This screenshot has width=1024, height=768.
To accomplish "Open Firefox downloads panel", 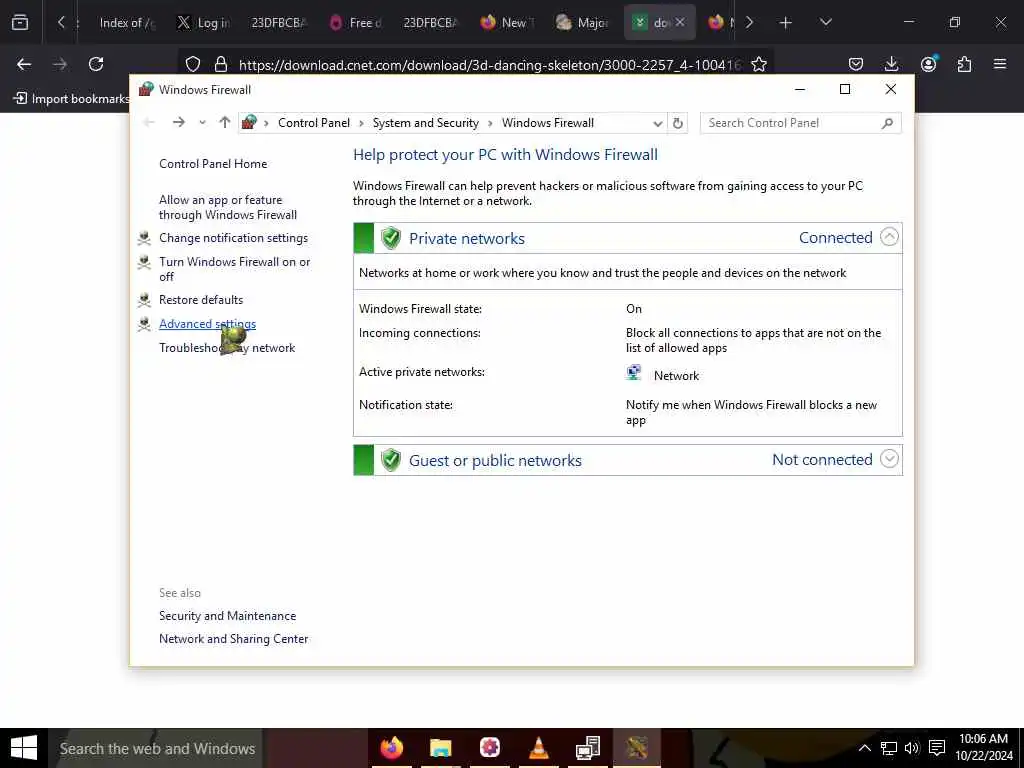I will pyautogui.click(x=891, y=64).
